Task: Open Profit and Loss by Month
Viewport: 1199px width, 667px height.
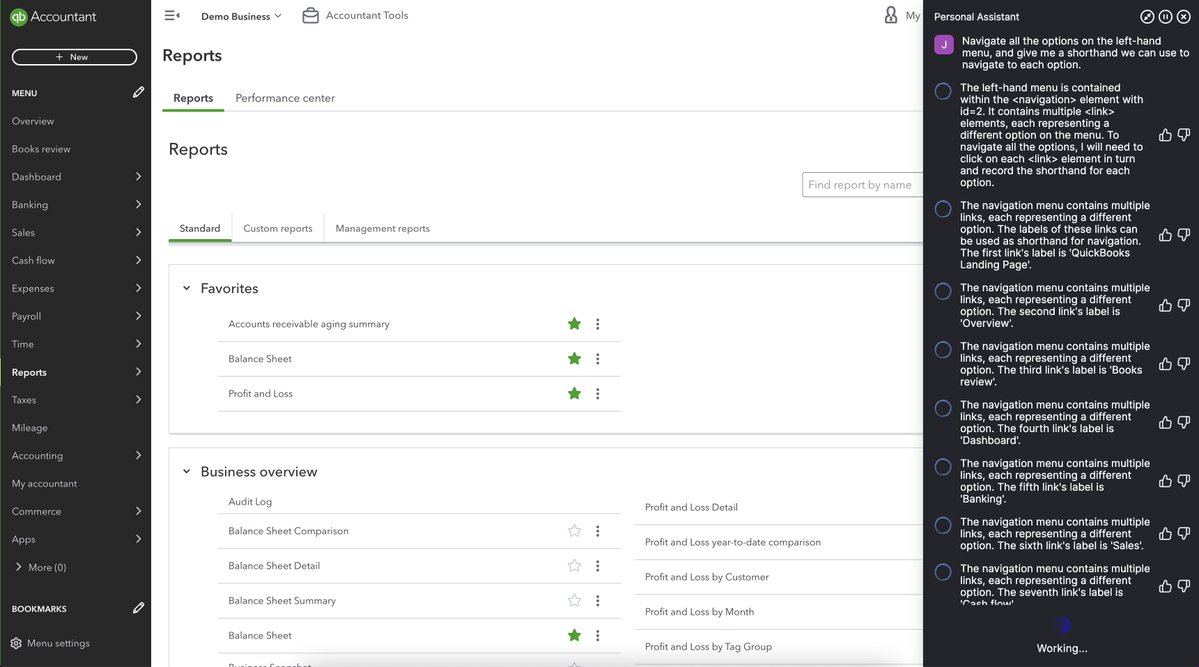Action: (699, 612)
